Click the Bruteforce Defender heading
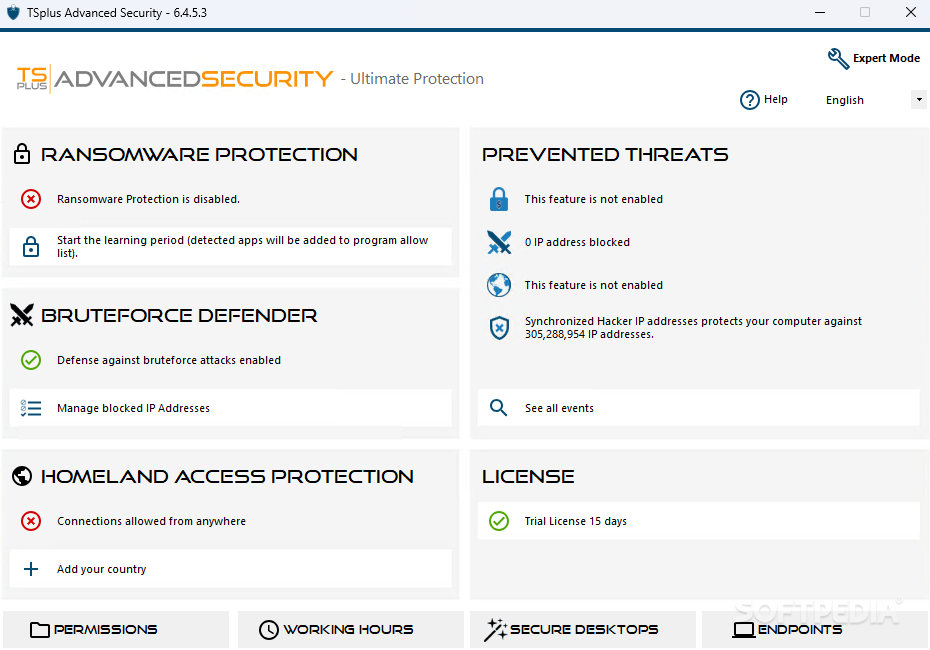 [x=179, y=316]
